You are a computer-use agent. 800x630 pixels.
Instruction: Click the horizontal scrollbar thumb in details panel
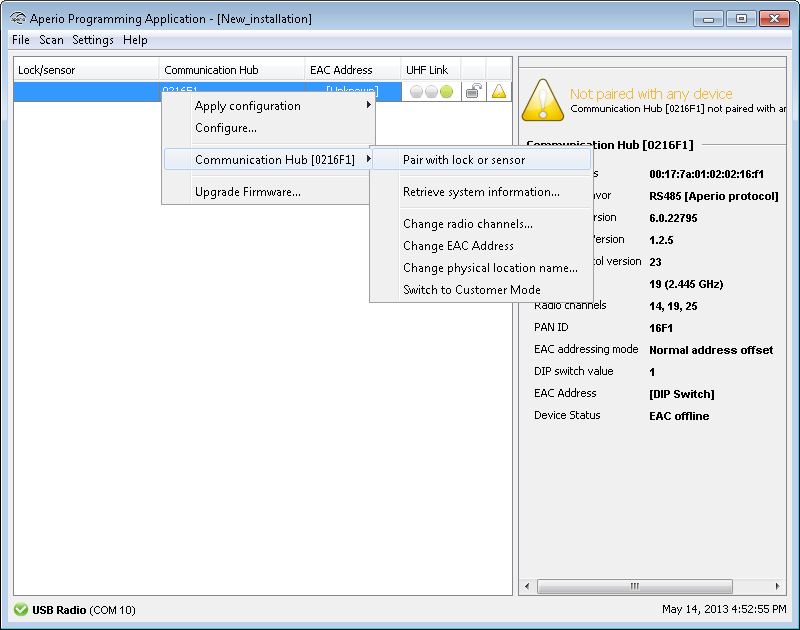click(x=635, y=586)
